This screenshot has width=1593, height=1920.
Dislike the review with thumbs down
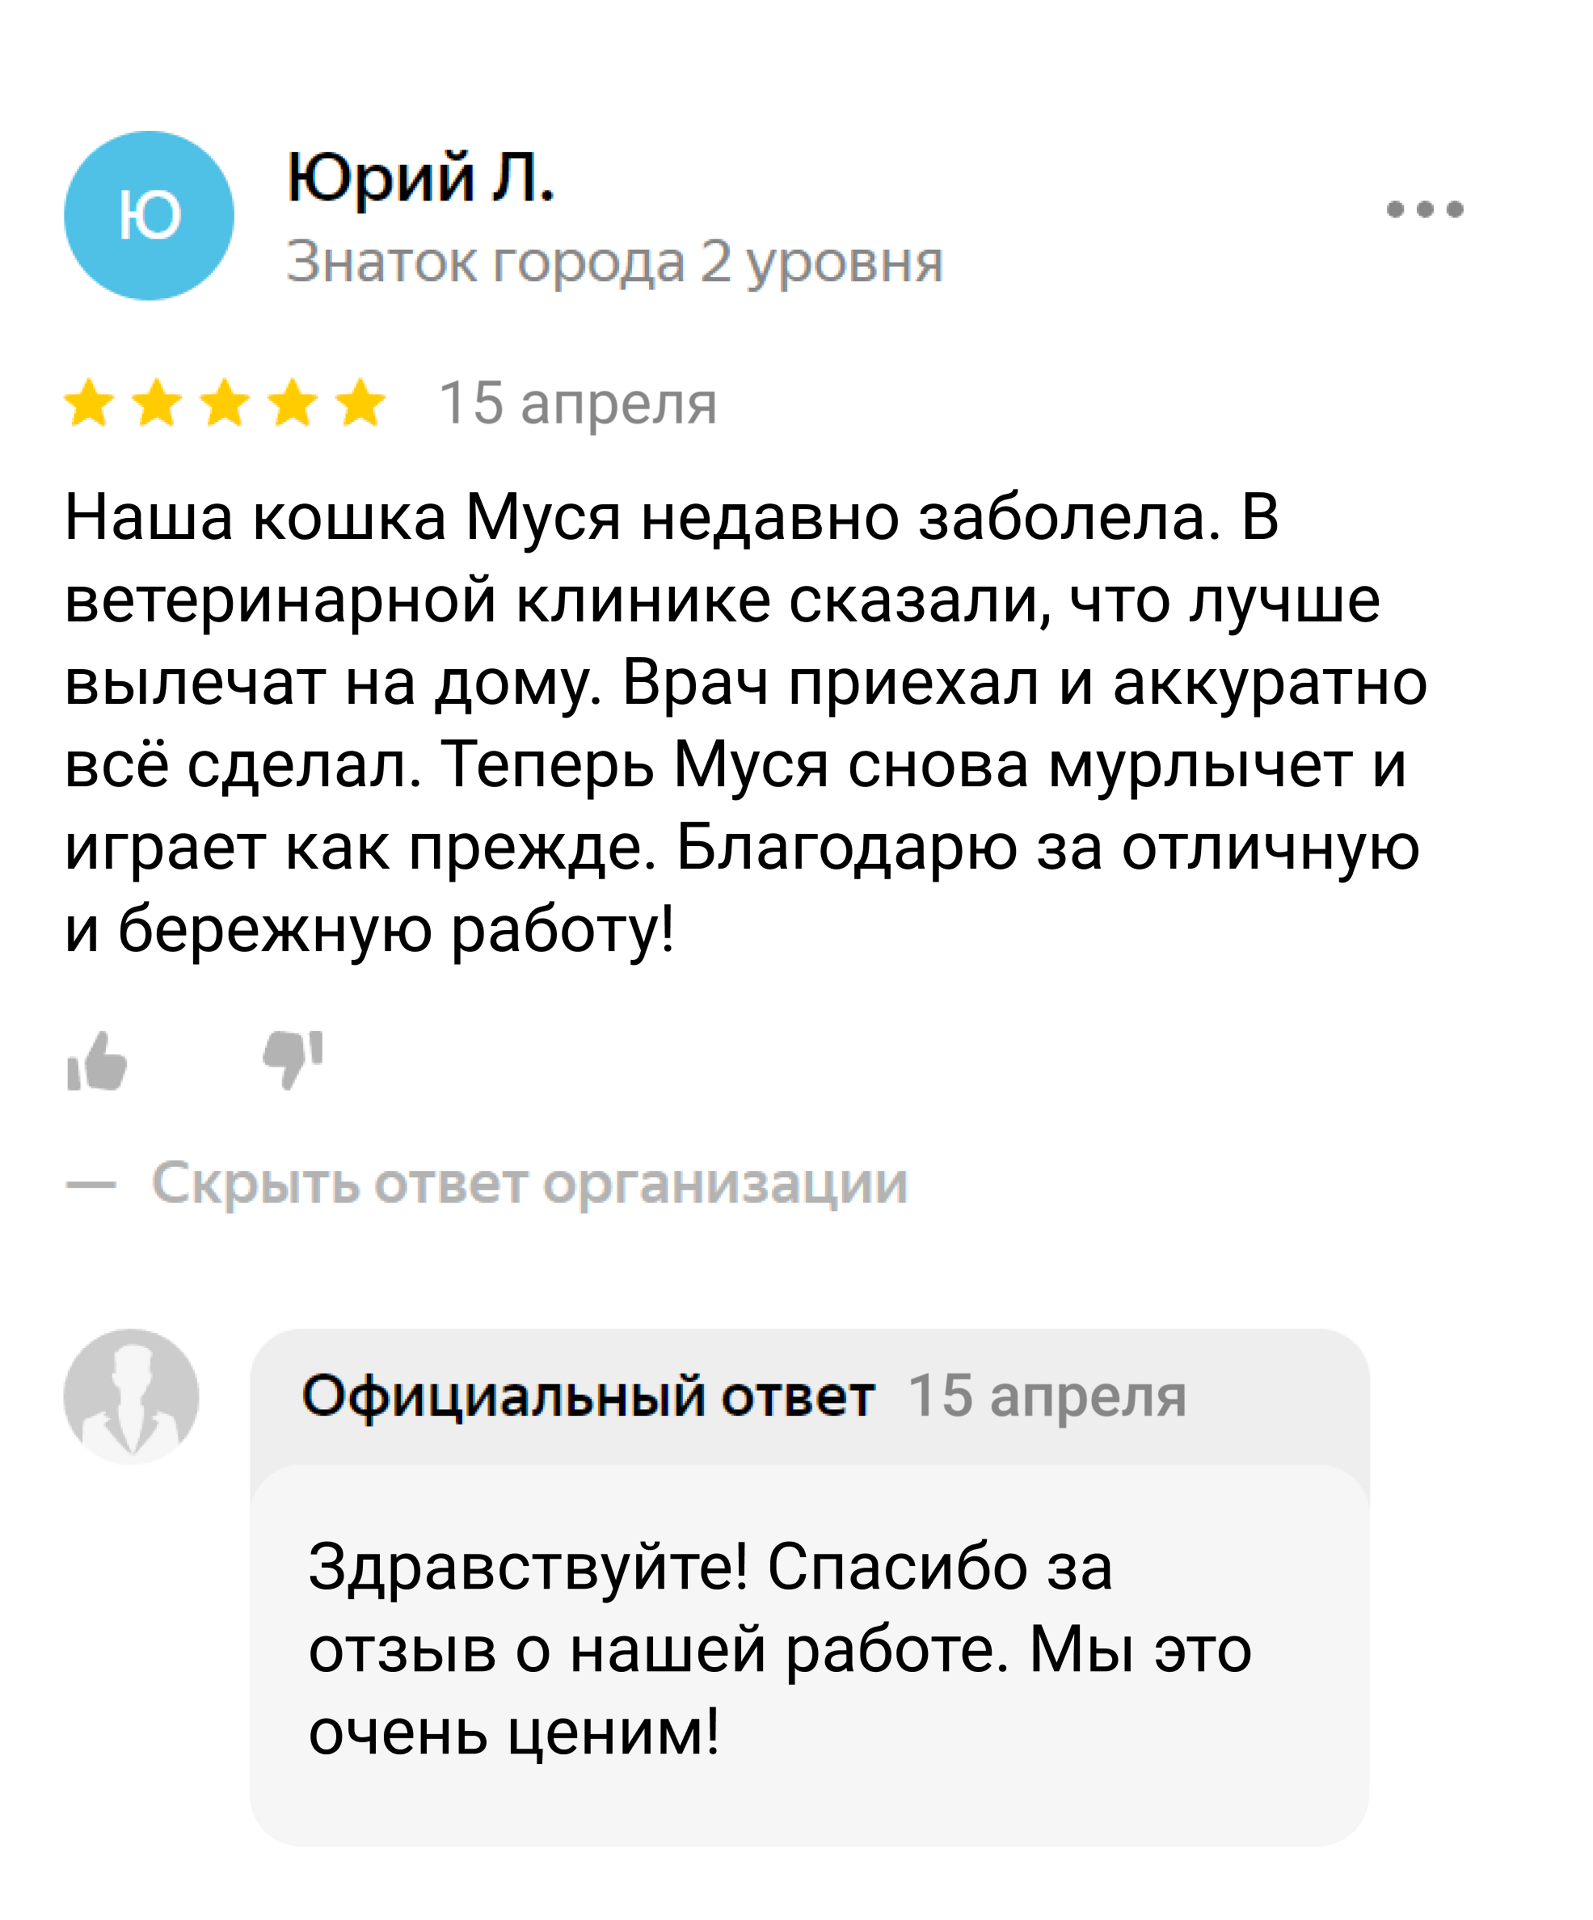pos(293,1060)
